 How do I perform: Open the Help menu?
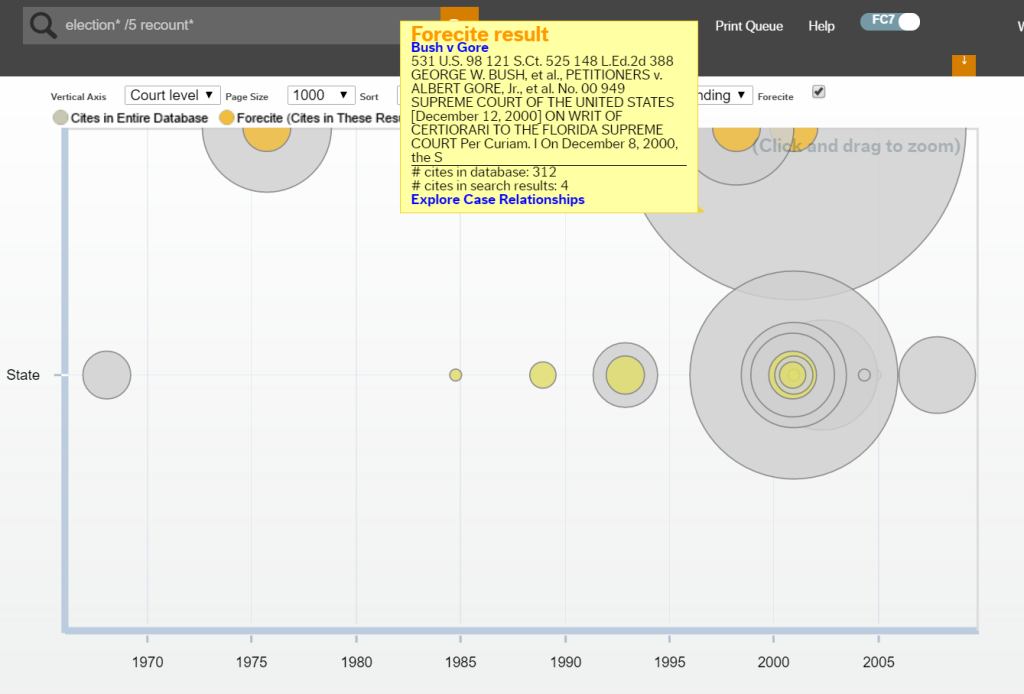click(x=821, y=26)
